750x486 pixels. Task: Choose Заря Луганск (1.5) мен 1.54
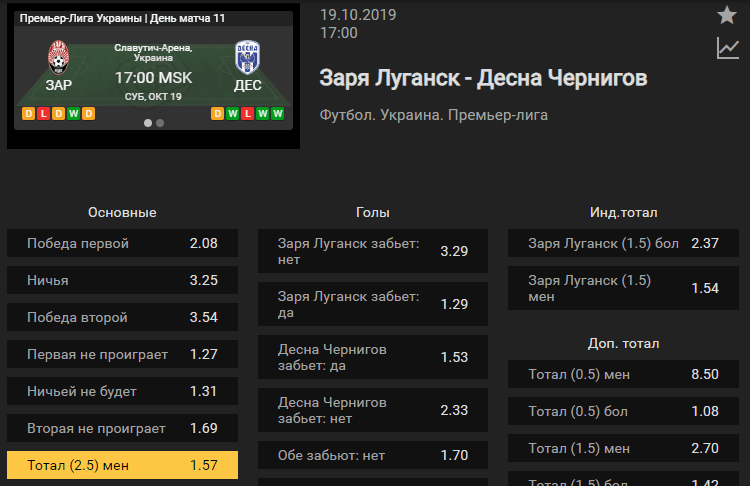[x=623, y=288]
